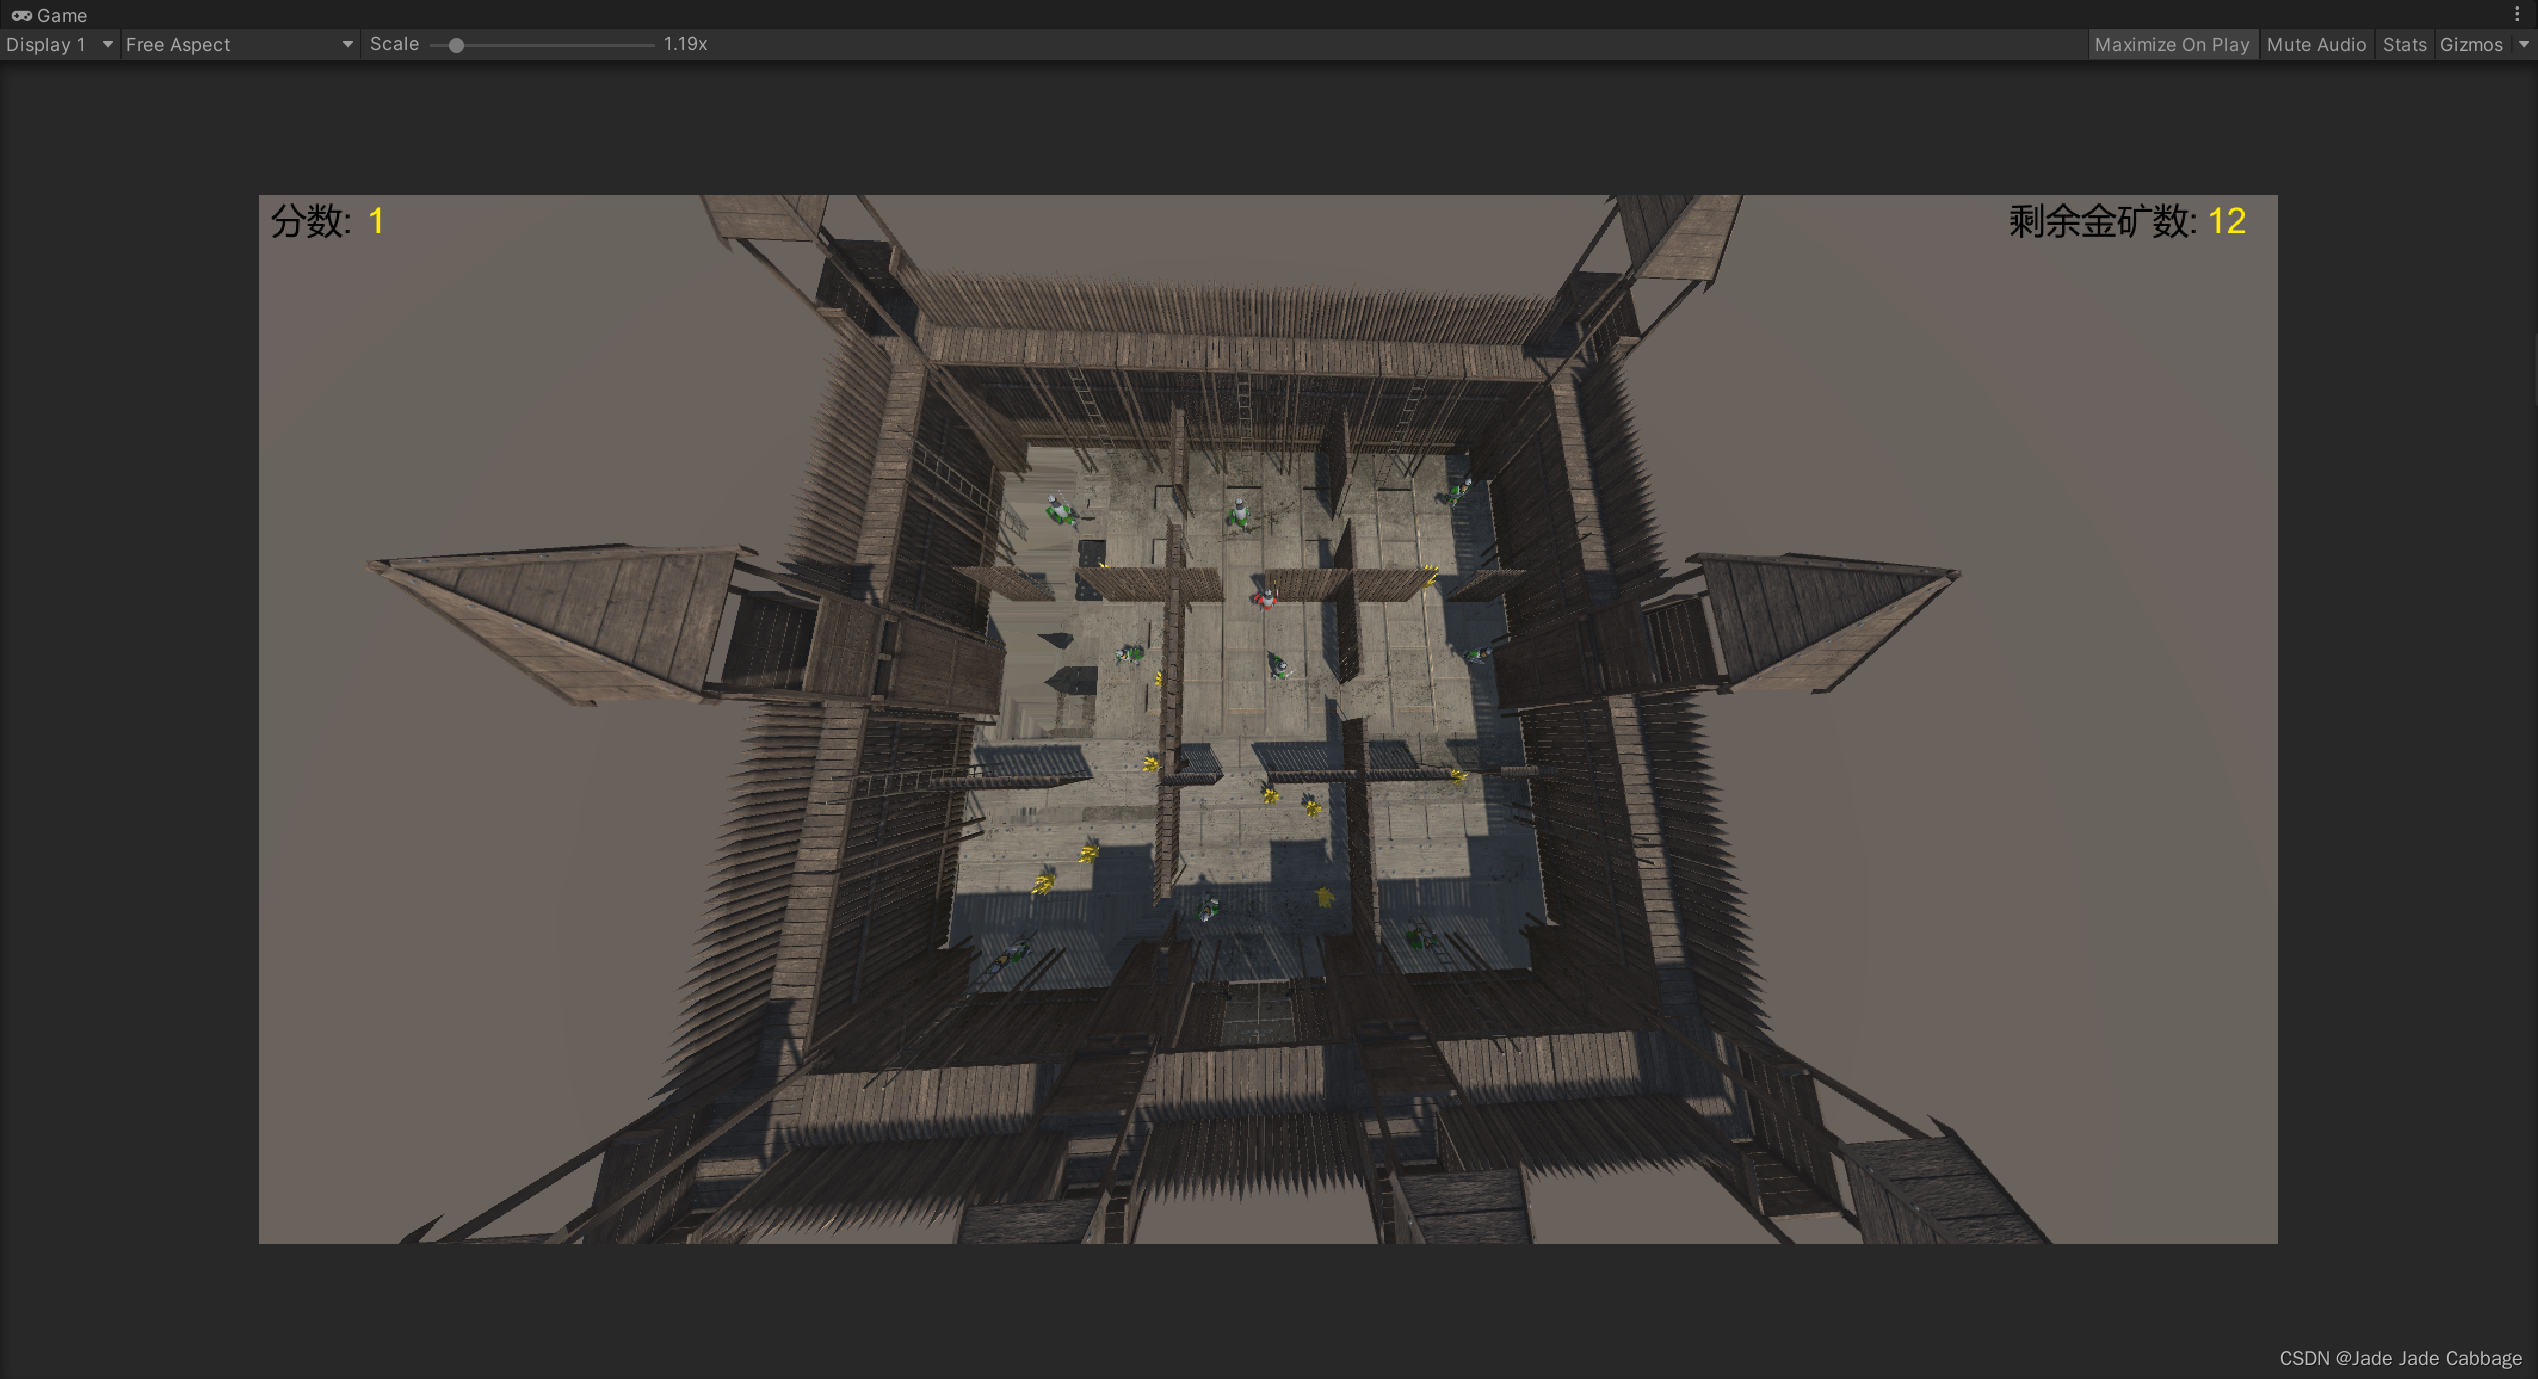Image resolution: width=2538 pixels, height=1379 pixels.
Task: Click the green soldier directly below the red character
Action: tap(1278, 665)
